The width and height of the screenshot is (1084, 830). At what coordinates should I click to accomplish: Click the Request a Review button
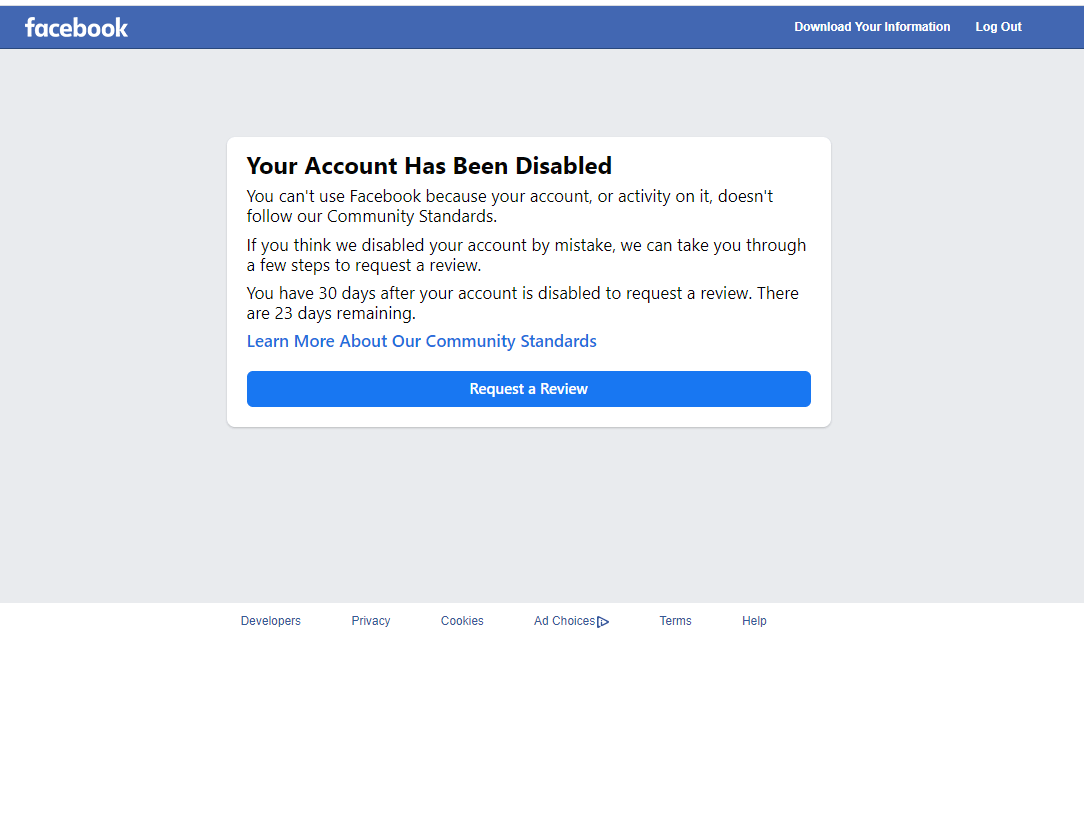pos(528,389)
